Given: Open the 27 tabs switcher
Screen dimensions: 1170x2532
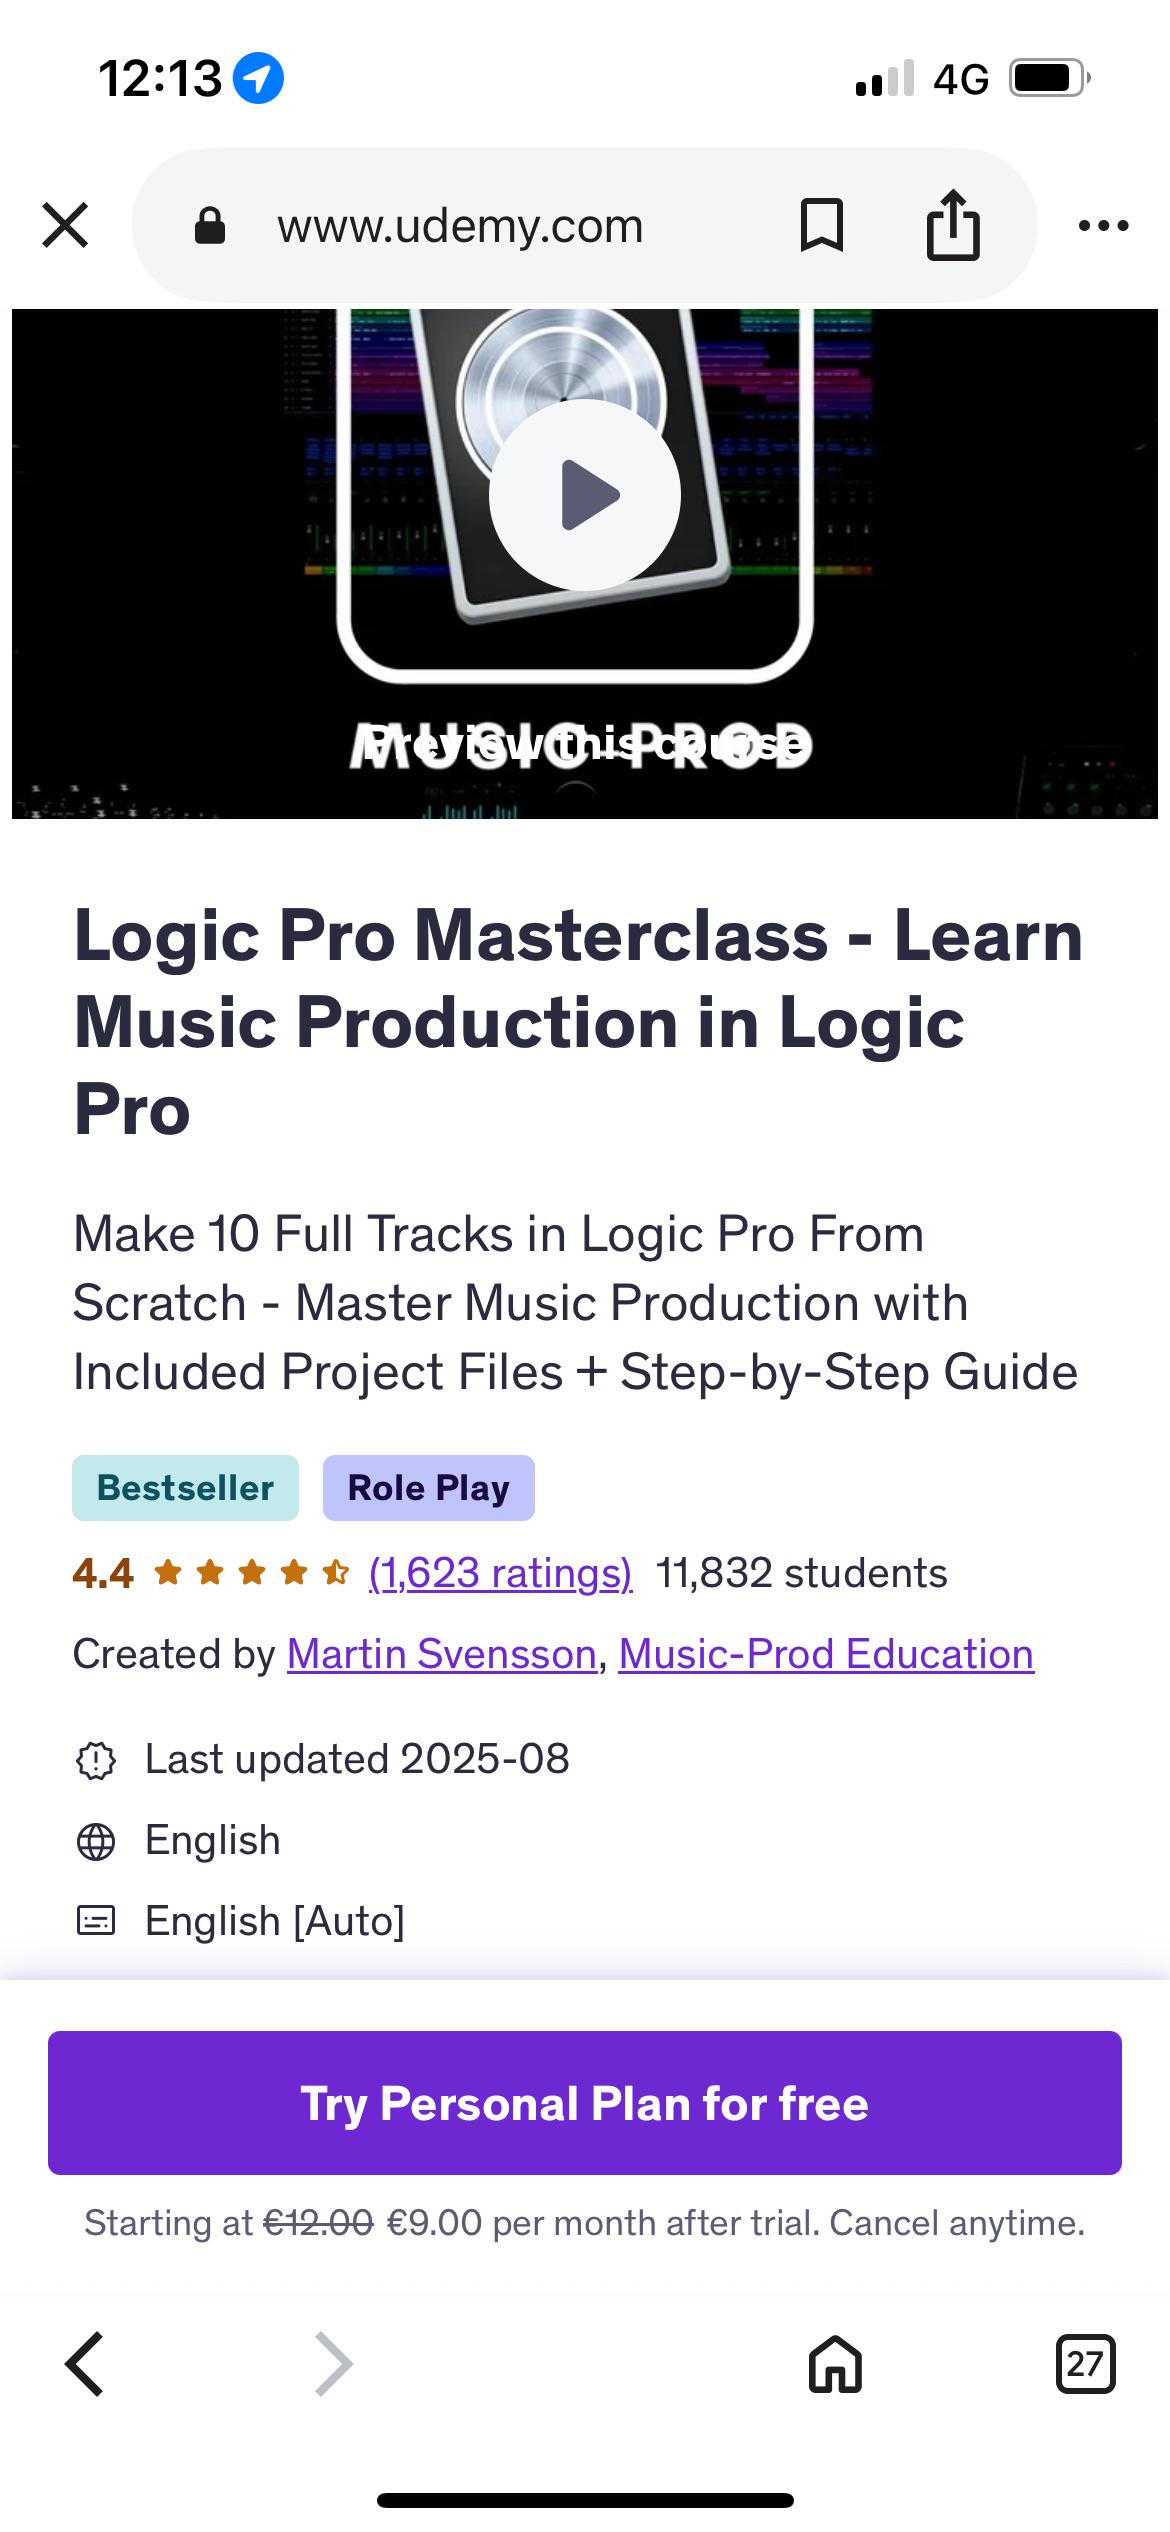Looking at the screenshot, I should pos(1085,2364).
